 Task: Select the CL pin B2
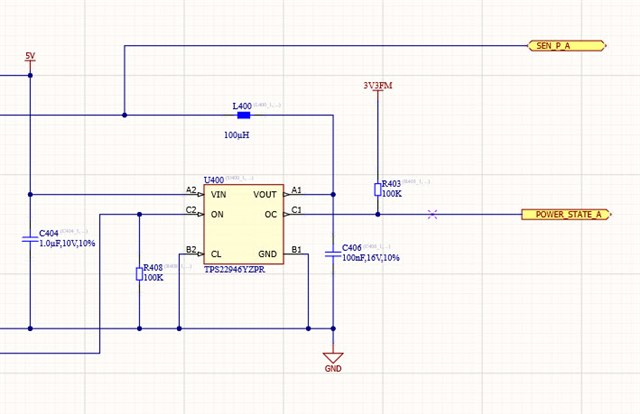[195, 254]
